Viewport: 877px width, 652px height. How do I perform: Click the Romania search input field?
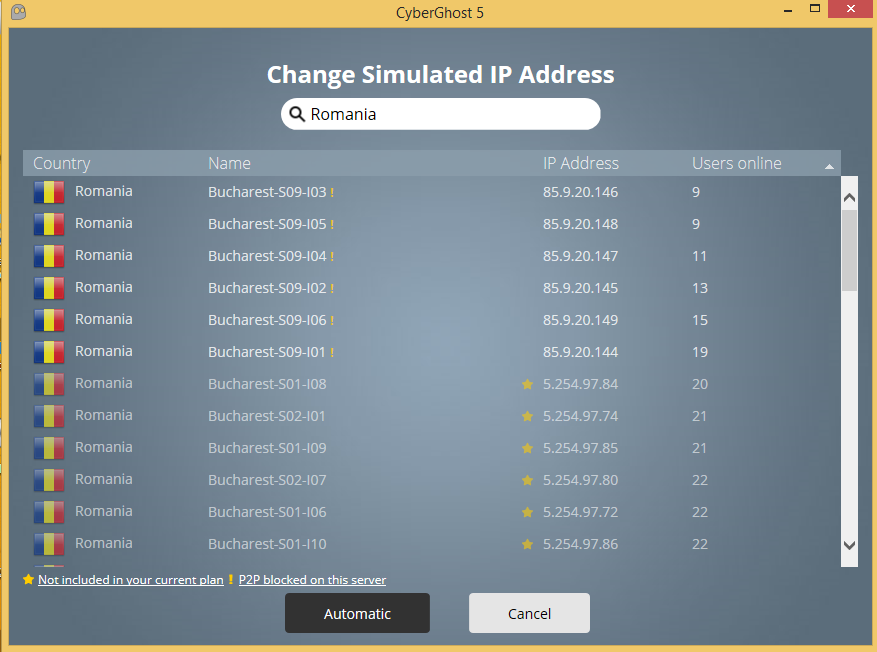(441, 114)
